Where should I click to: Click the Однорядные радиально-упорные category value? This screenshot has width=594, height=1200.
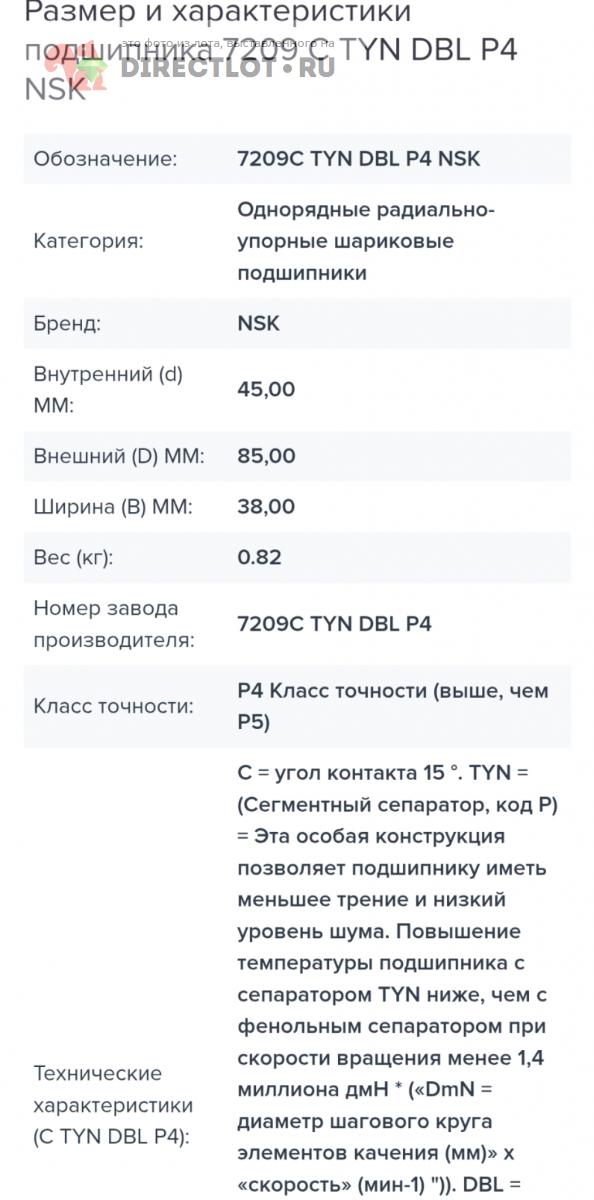(366, 241)
